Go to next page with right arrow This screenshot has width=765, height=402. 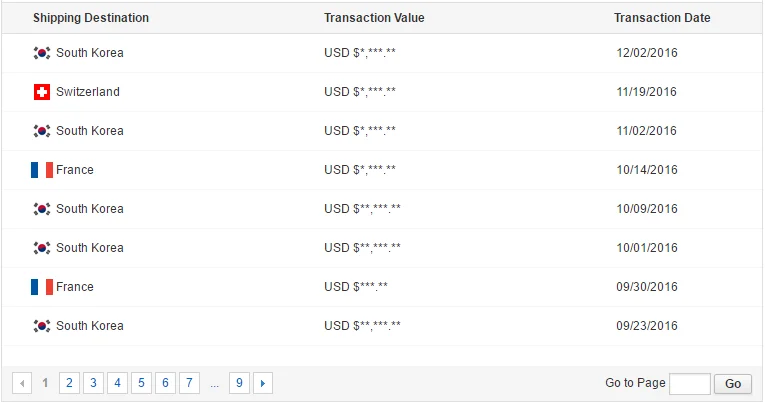click(263, 383)
